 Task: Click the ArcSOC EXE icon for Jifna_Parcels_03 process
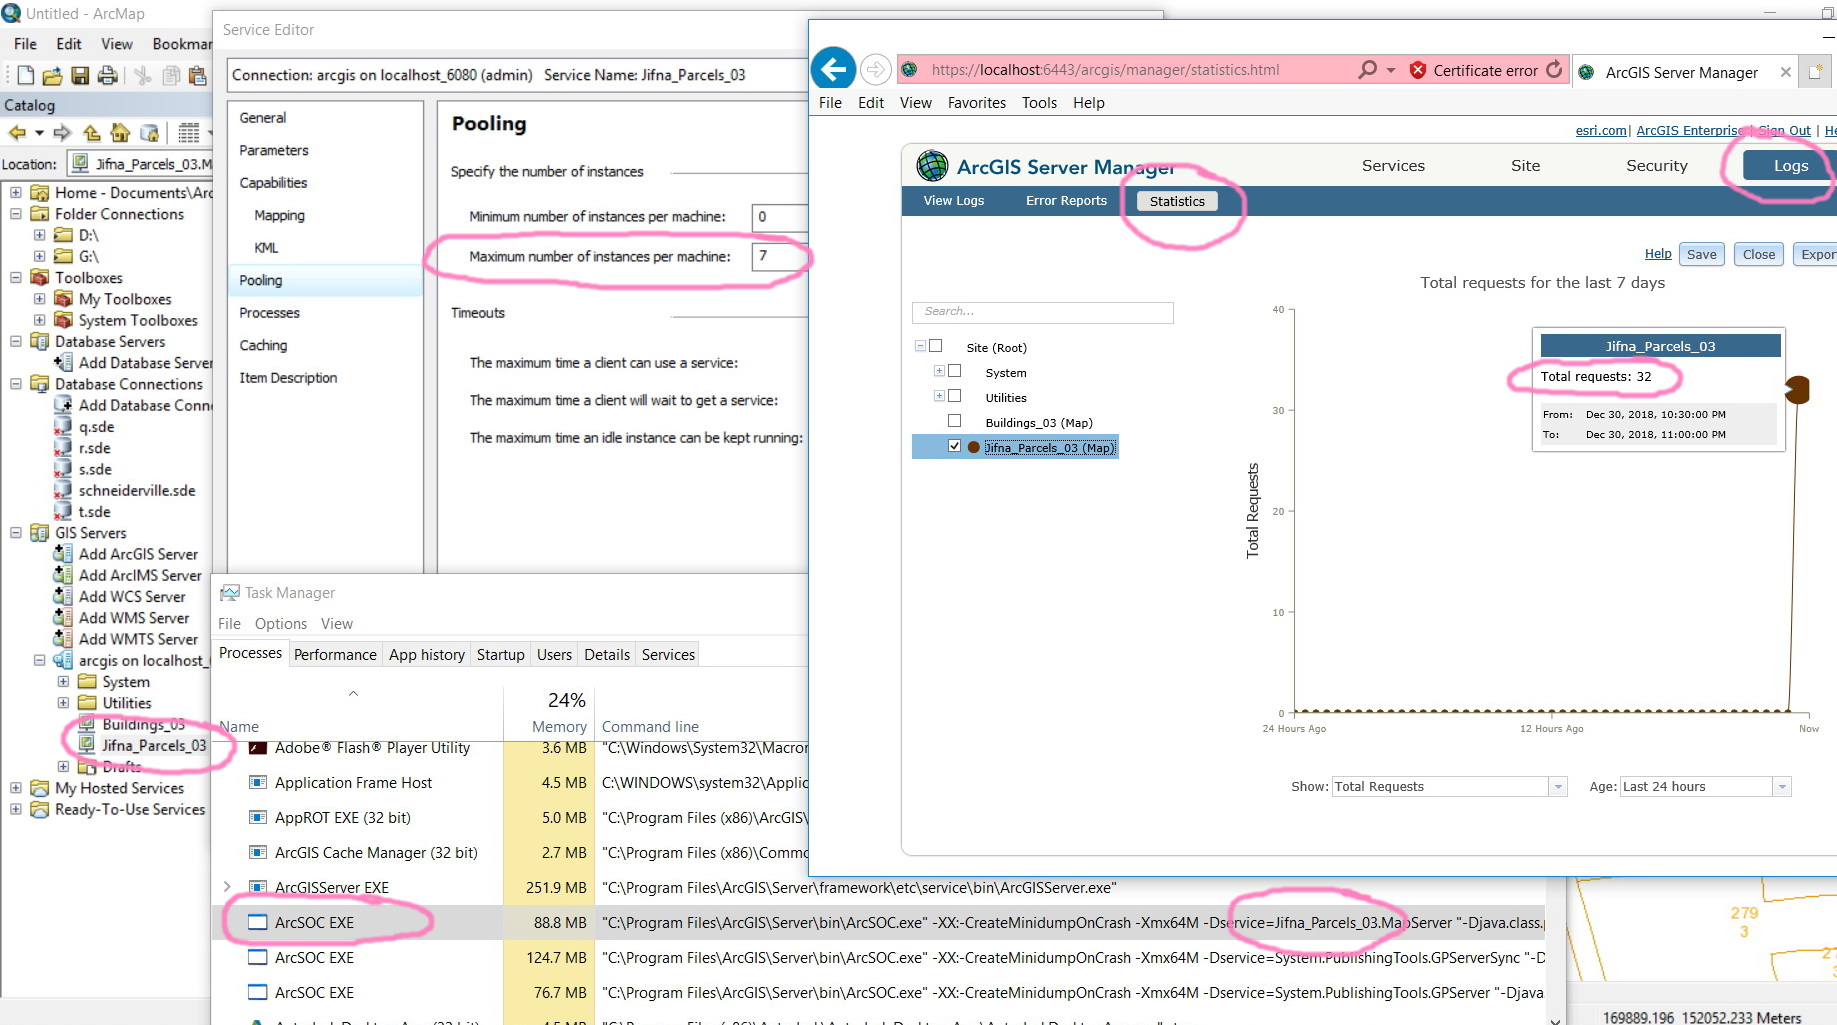(x=258, y=922)
